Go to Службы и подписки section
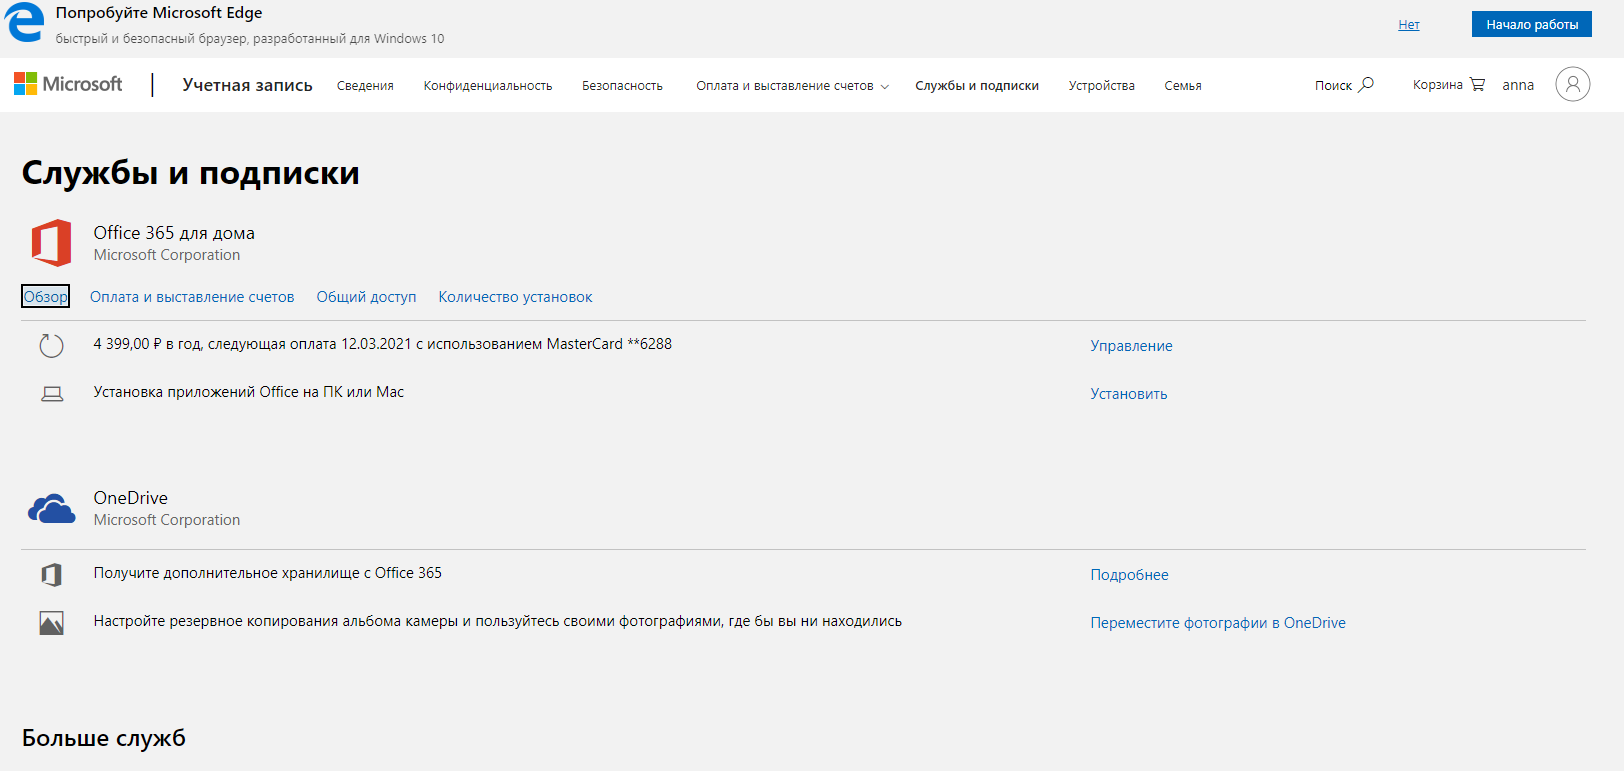Viewport: 1624px width, 771px height. [977, 86]
